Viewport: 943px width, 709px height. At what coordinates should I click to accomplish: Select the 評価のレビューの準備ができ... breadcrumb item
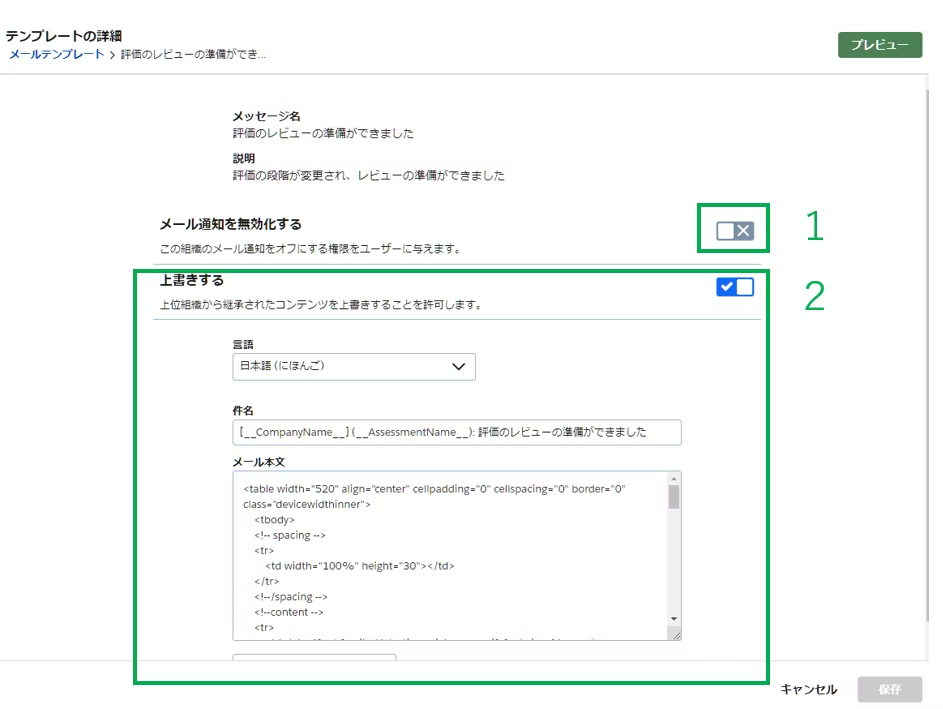(193, 54)
